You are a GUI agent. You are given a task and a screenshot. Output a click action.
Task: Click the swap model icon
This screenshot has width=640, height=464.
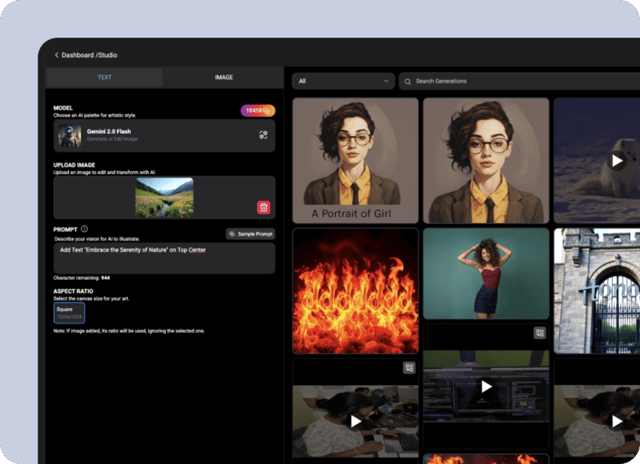coord(263,135)
